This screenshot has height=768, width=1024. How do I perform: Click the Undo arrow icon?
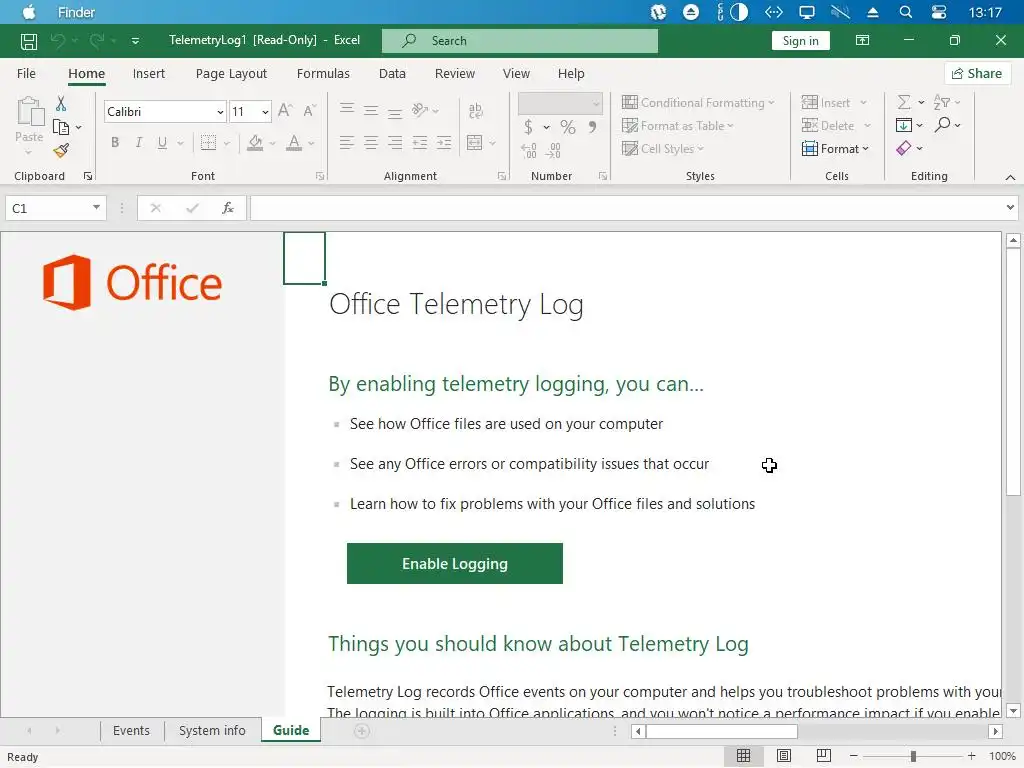pyautogui.click(x=58, y=41)
